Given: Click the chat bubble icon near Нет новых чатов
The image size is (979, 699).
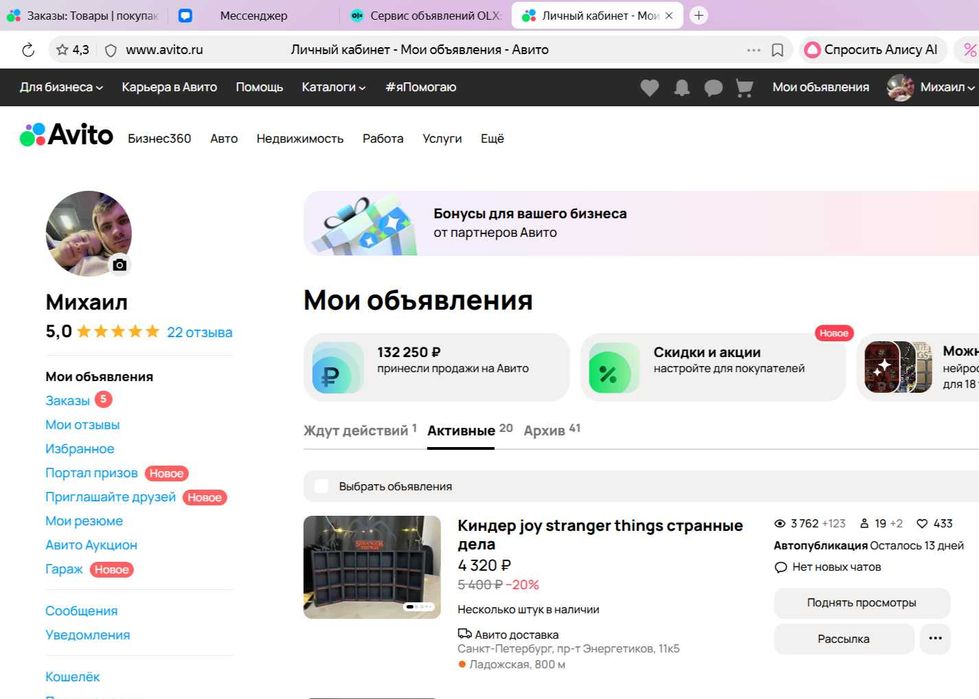Looking at the screenshot, I should coord(780,567).
